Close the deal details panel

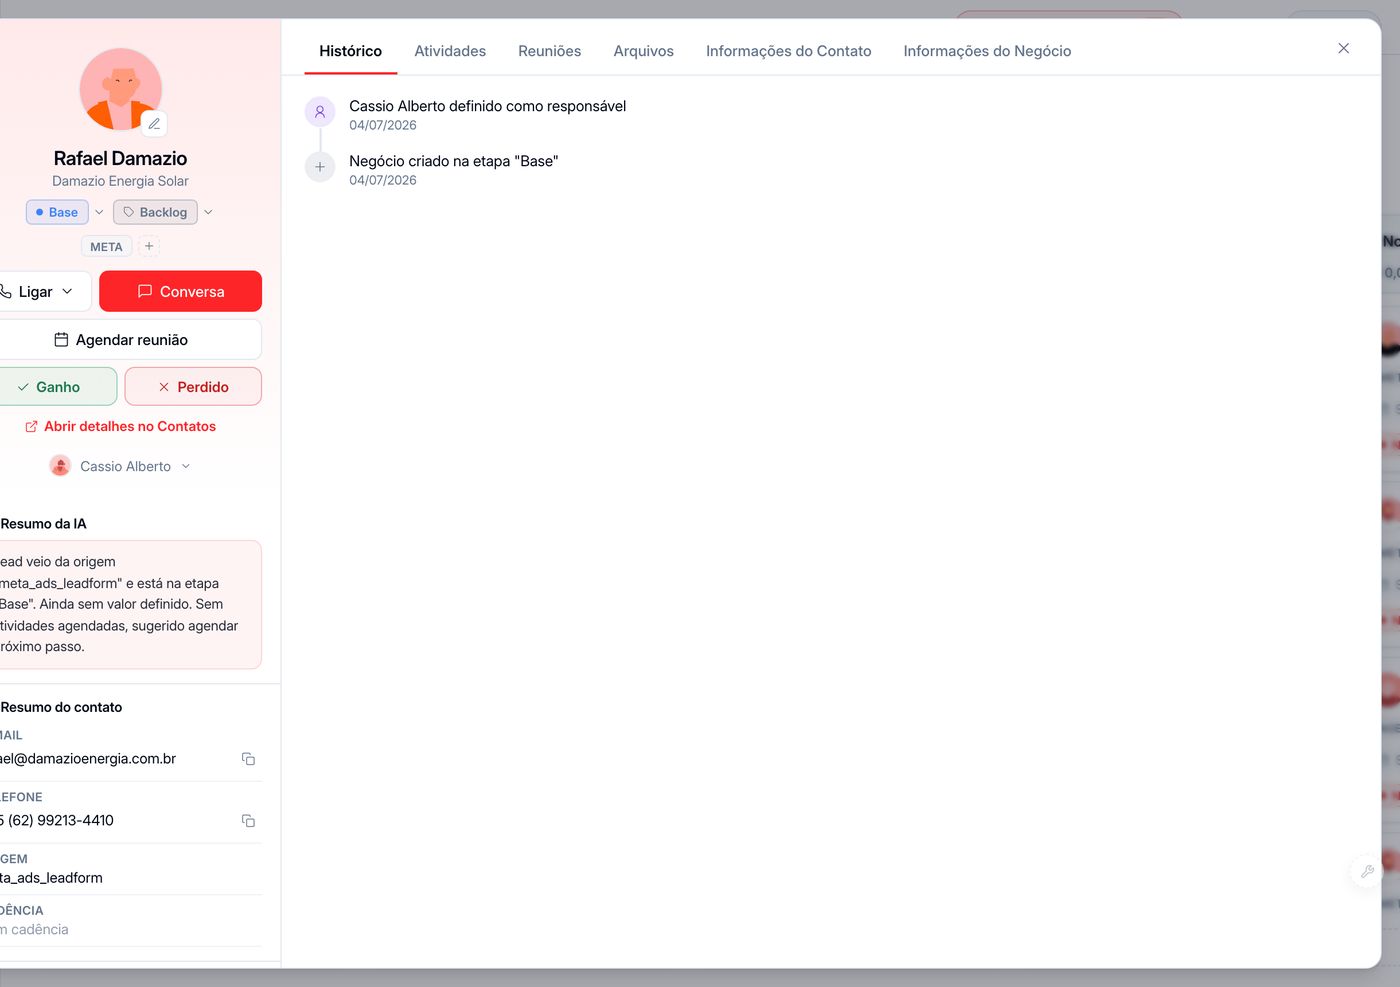pyautogui.click(x=1343, y=49)
